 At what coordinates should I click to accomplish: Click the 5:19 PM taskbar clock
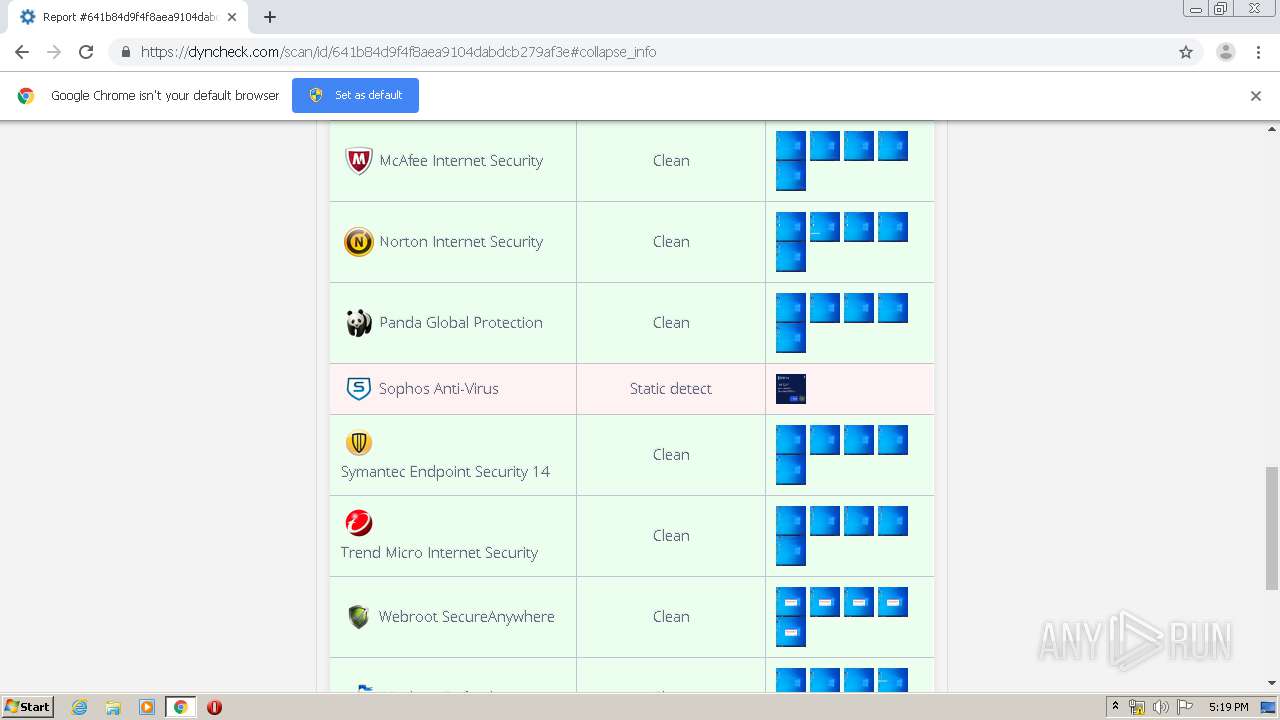[1228, 707]
